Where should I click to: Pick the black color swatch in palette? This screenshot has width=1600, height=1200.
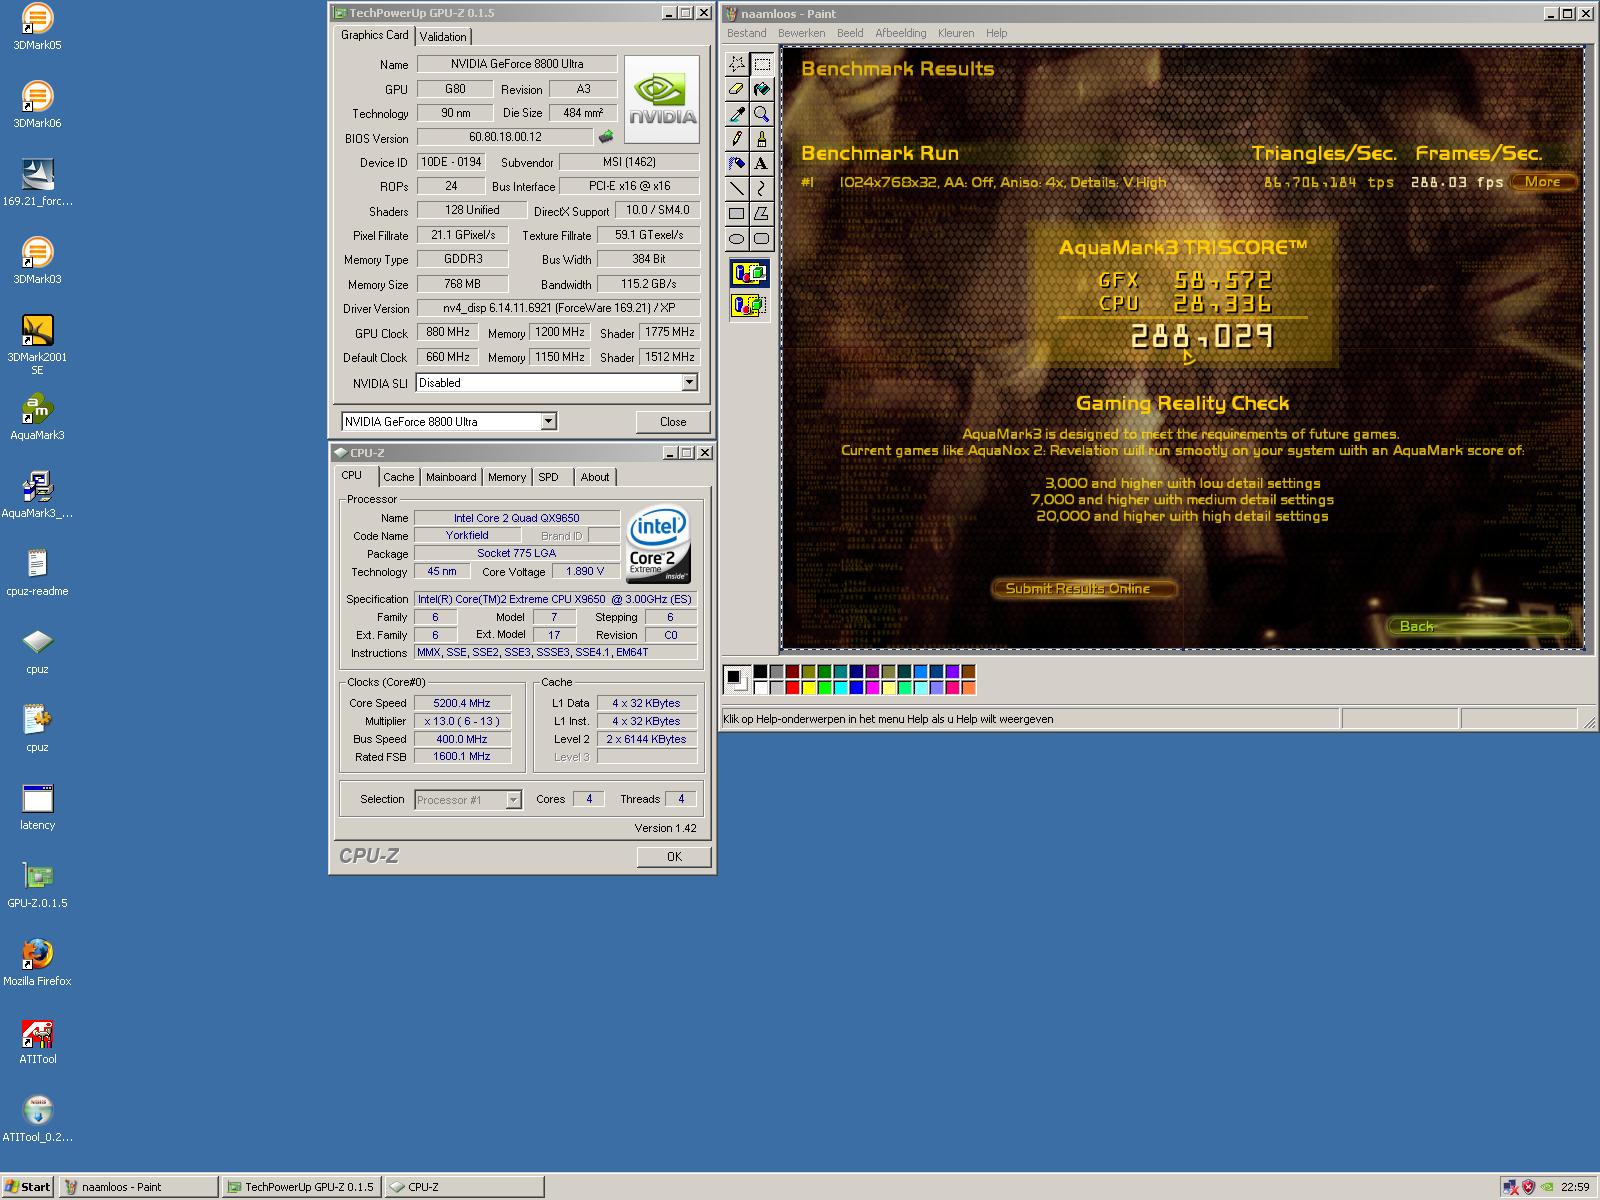point(760,671)
